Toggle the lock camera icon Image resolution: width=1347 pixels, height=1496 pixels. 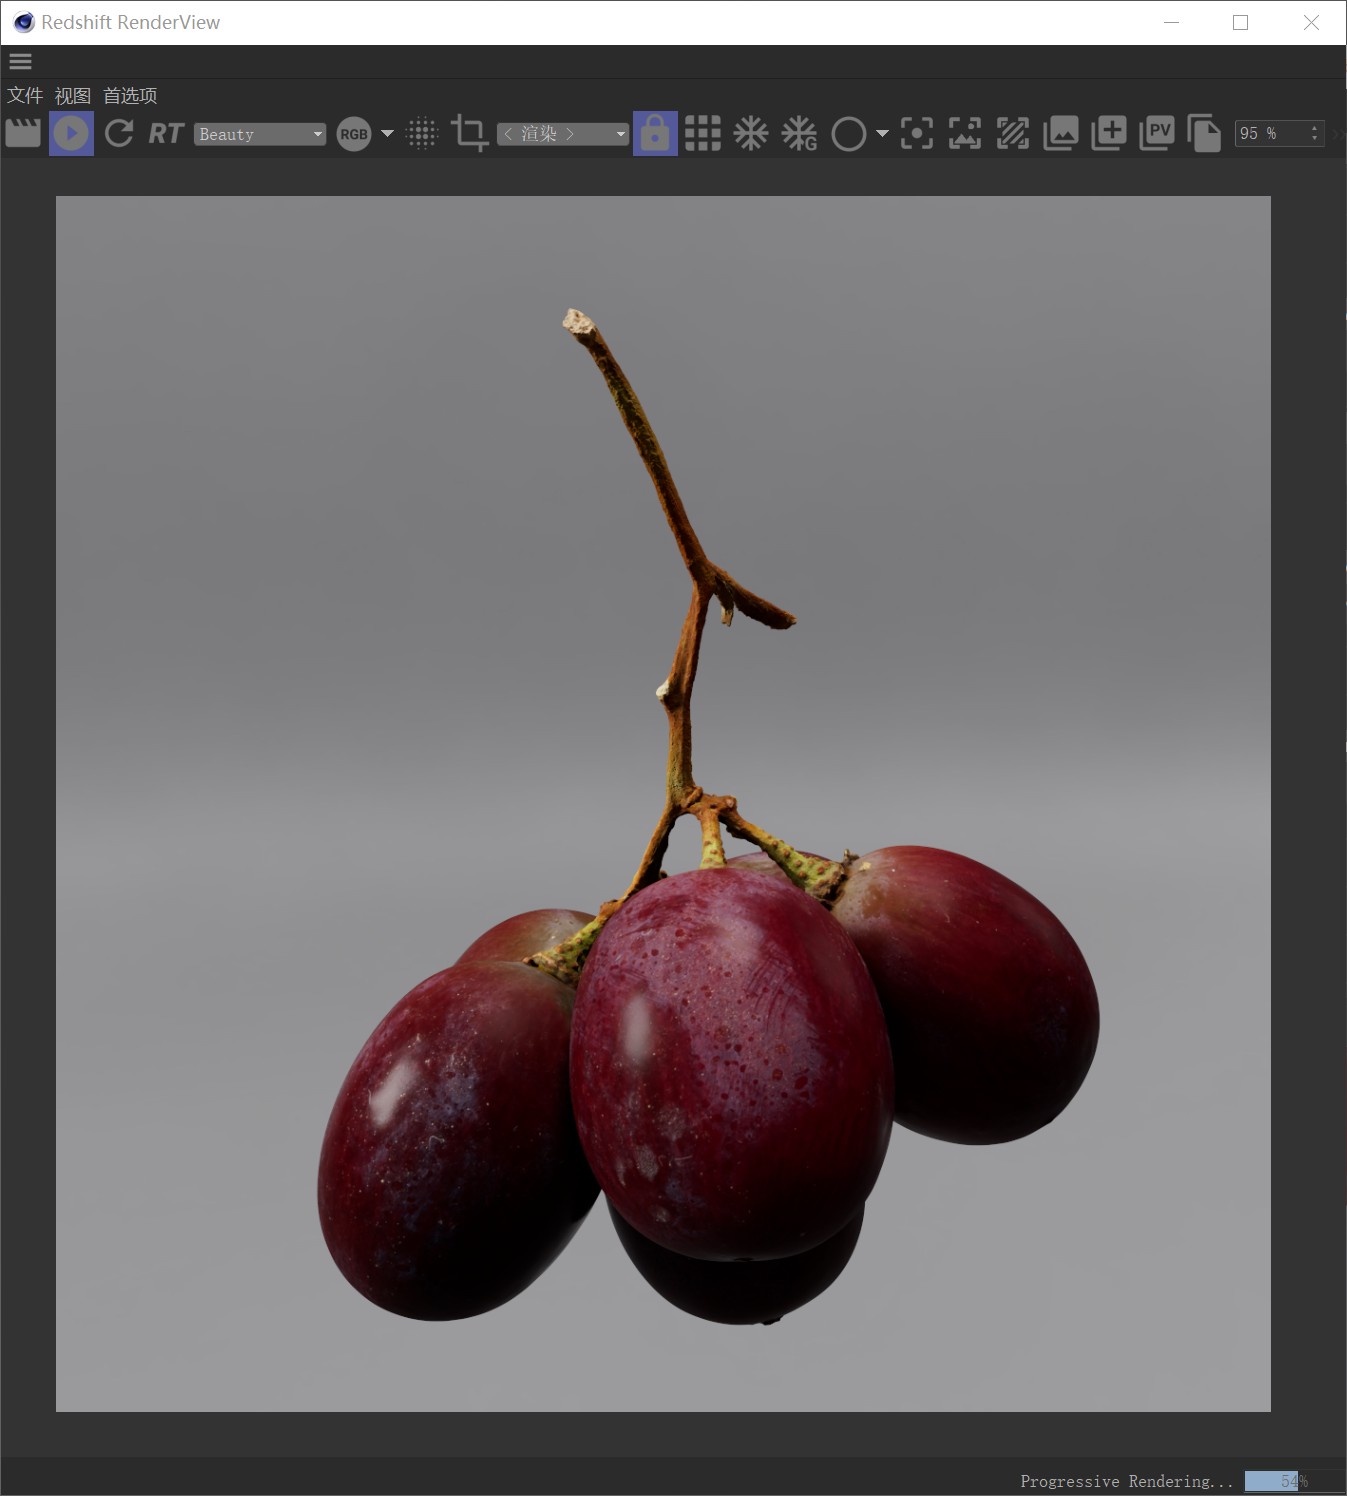point(655,133)
